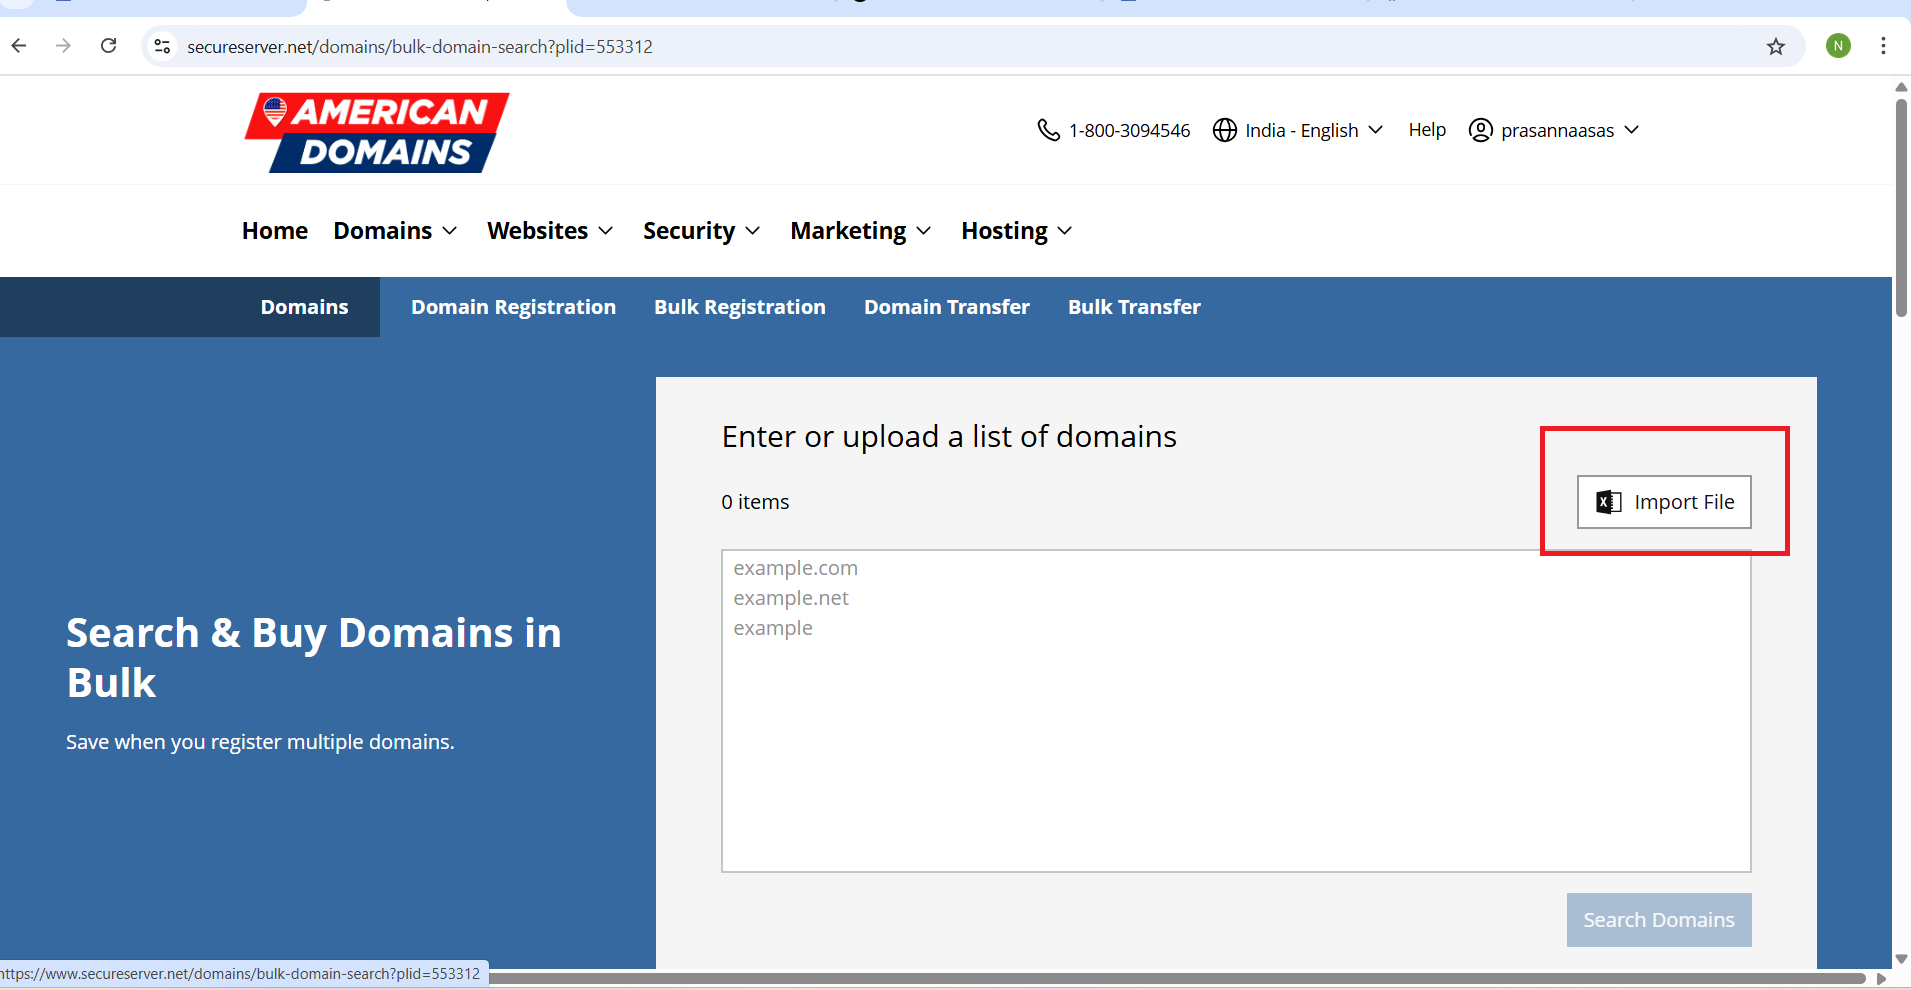Screen dimensions: 1911x990
Task: Click the browser back arrow
Action: click(19, 46)
